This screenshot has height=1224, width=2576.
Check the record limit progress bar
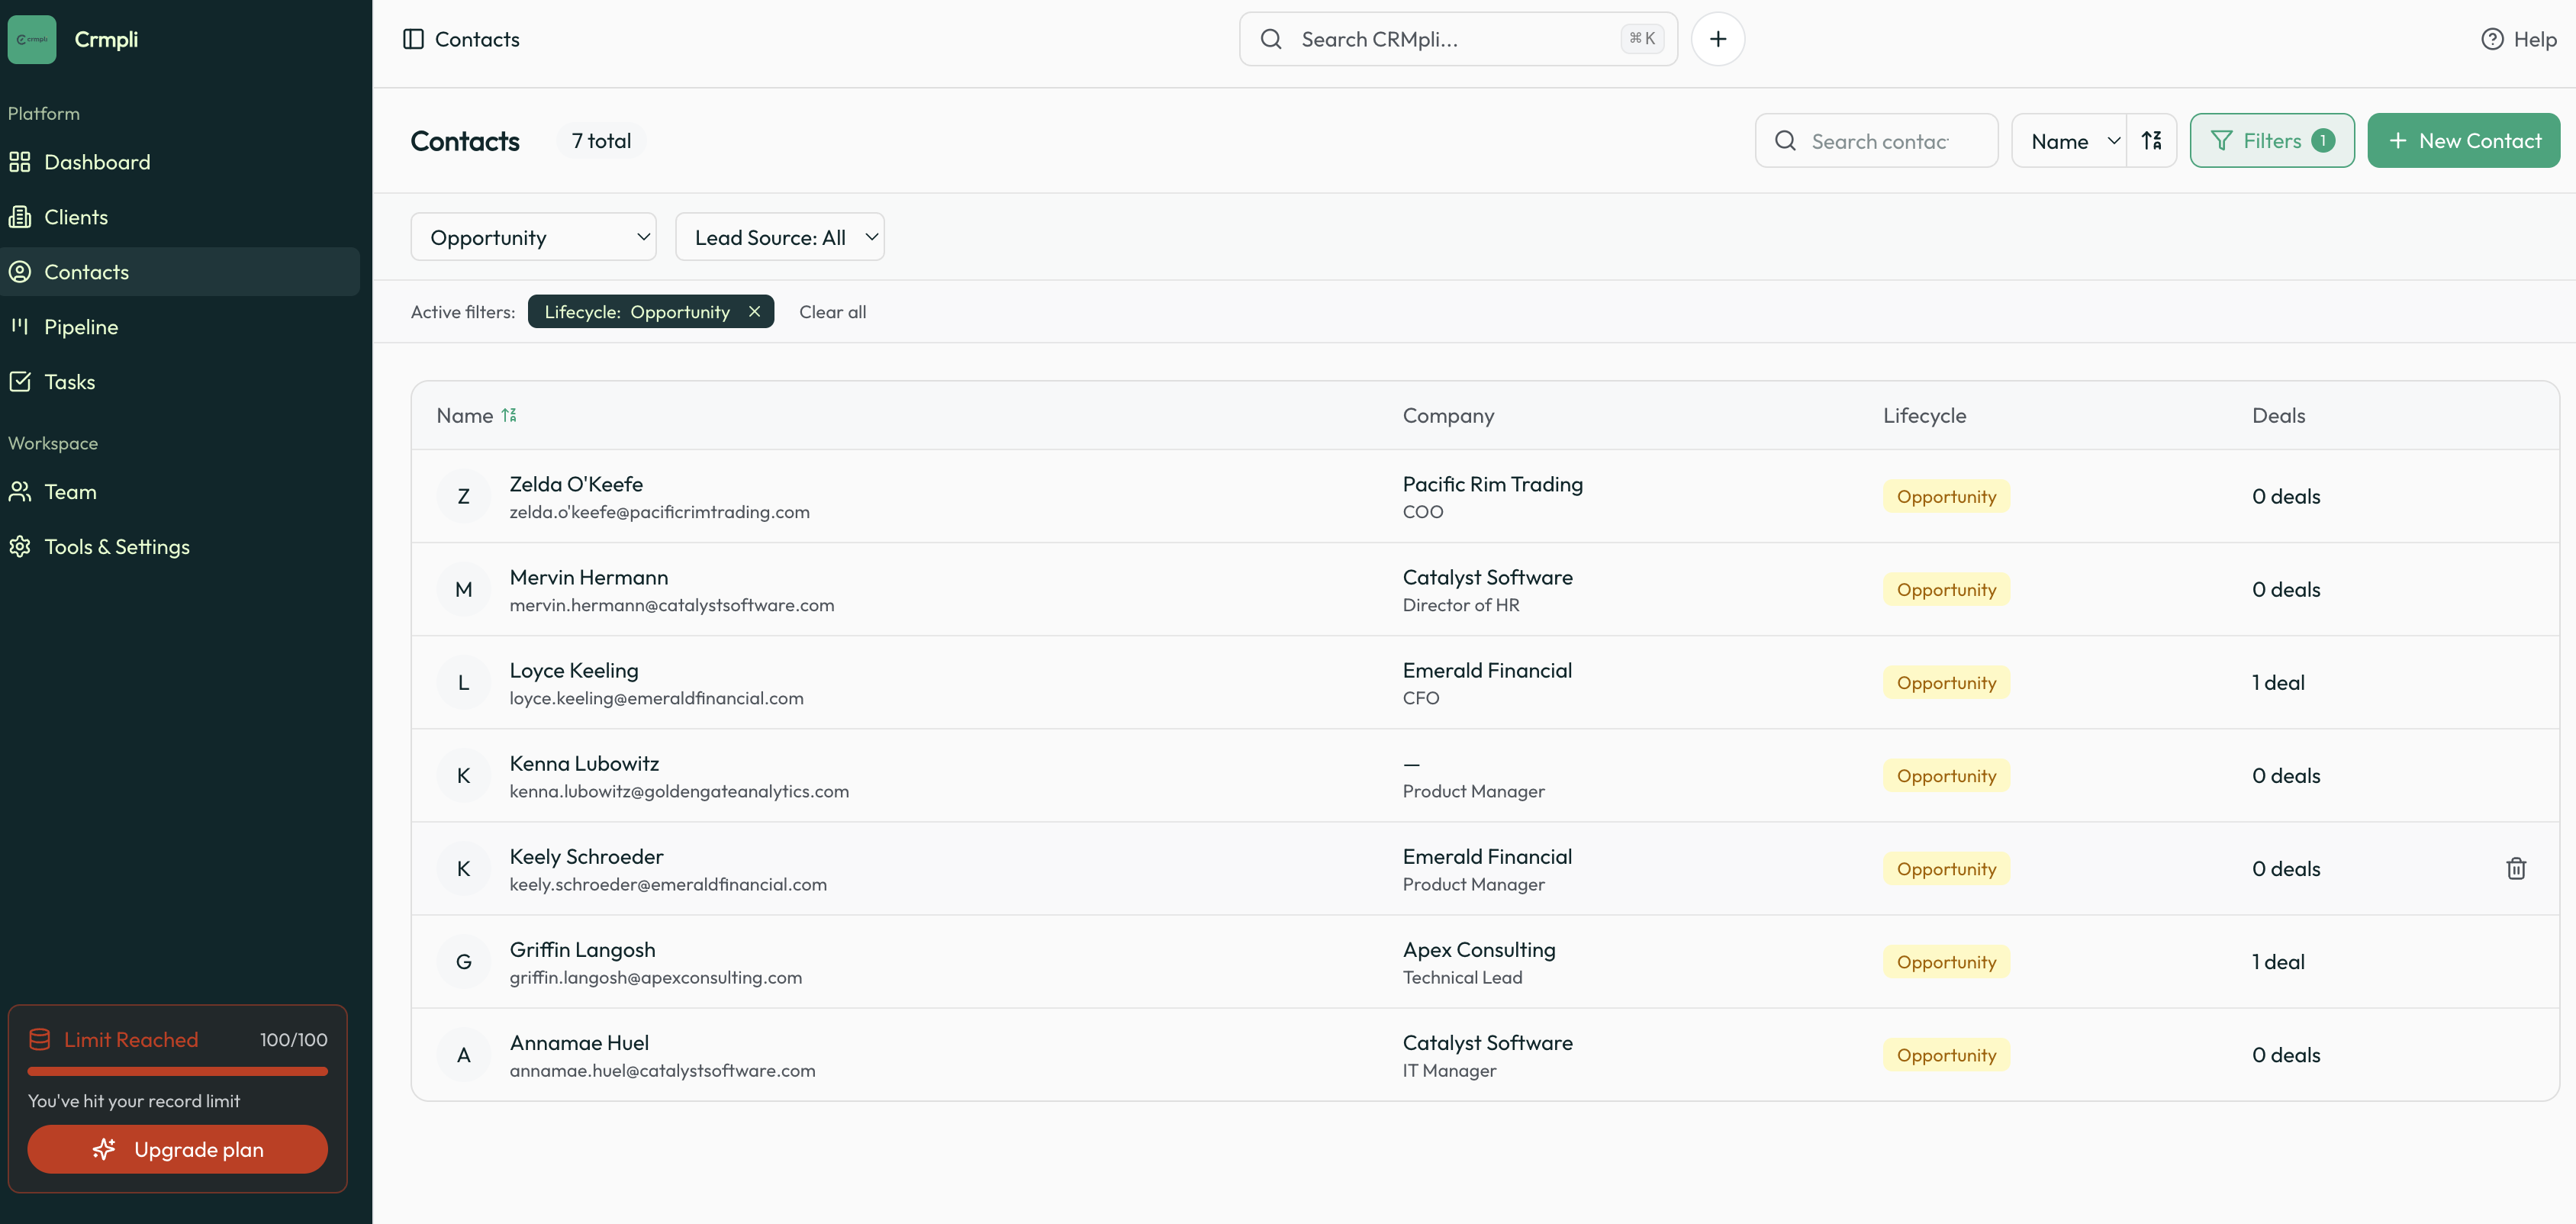click(177, 1071)
